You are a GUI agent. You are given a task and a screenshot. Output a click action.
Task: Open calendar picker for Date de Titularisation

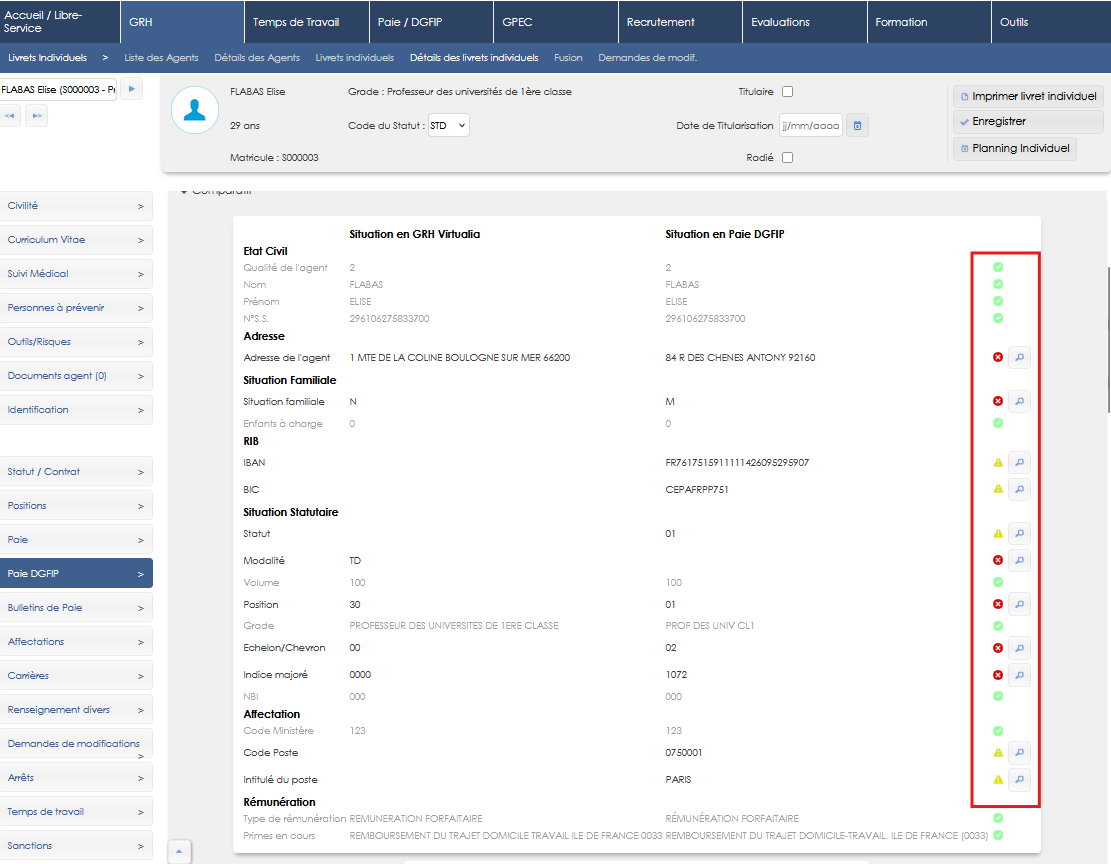tap(858, 126)
